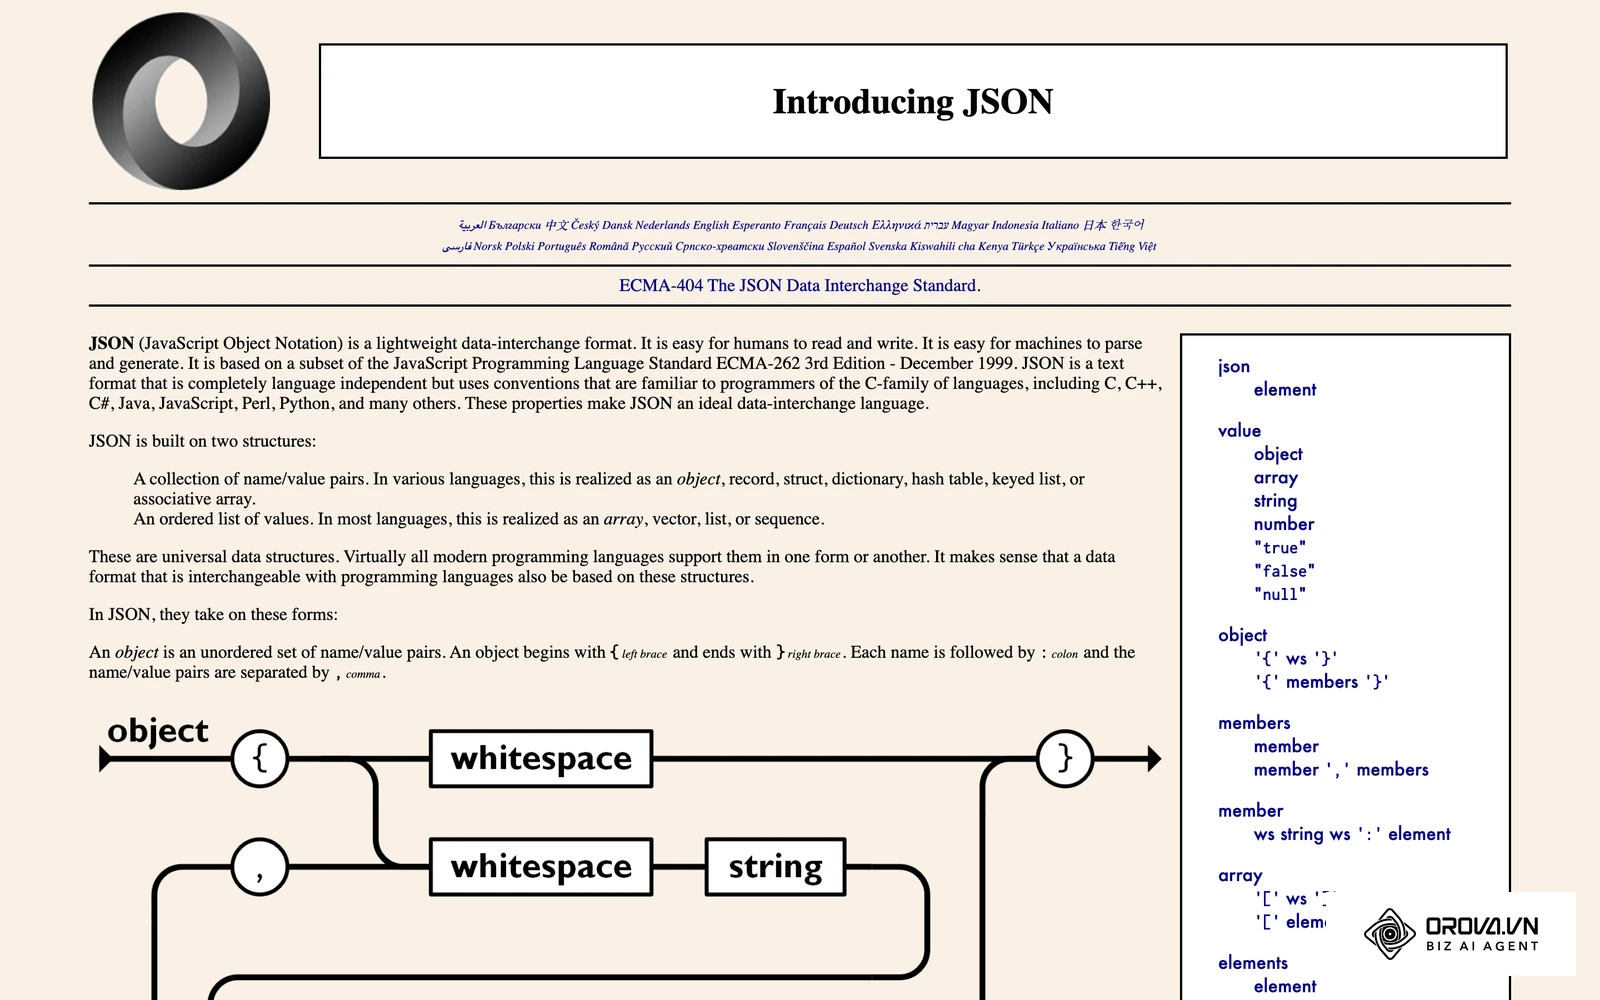
Task: Select the Italiano language link
Action: [1060, 225]
